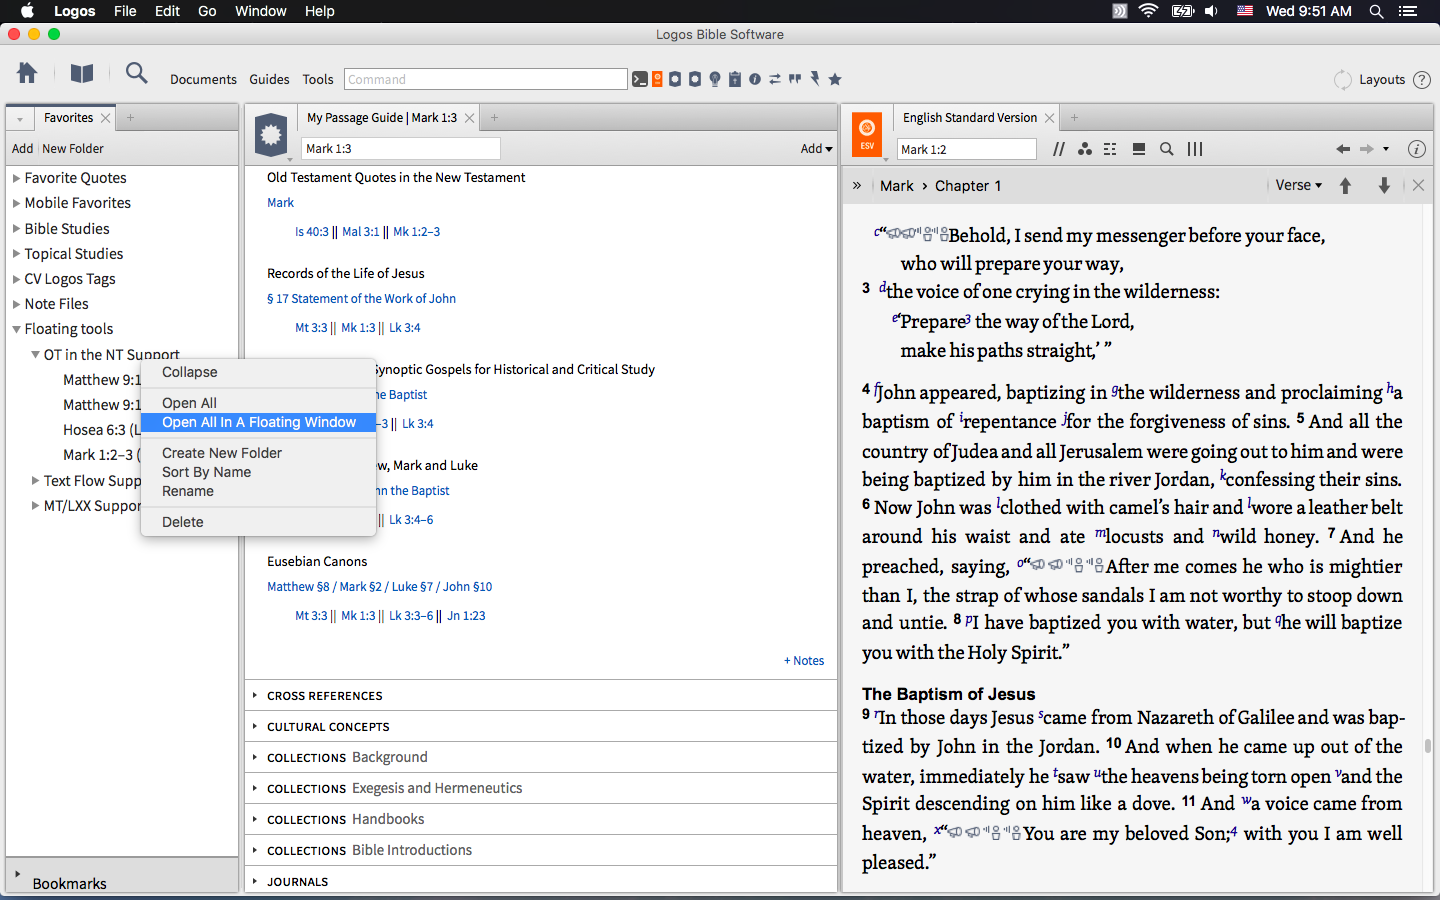Open the Is 40:3 reference link

pos(312,232)
